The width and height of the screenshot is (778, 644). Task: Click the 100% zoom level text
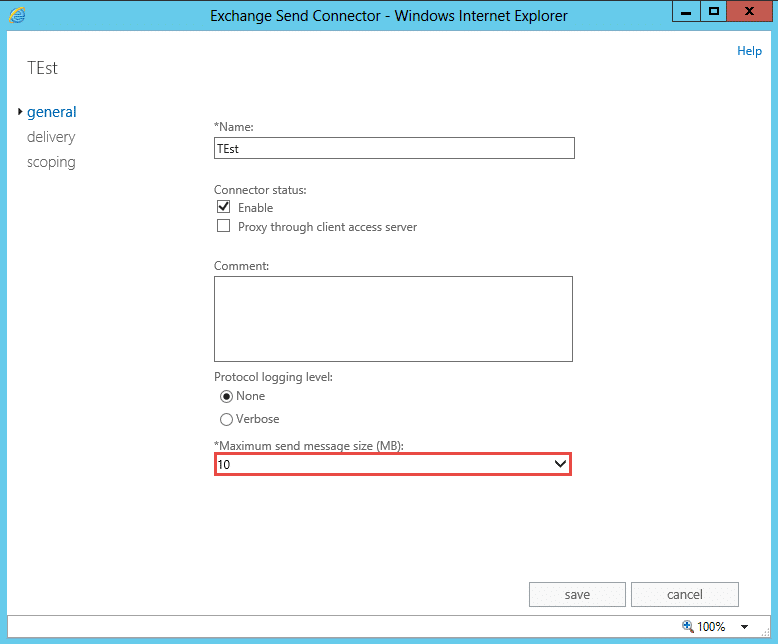pos(711,627)
